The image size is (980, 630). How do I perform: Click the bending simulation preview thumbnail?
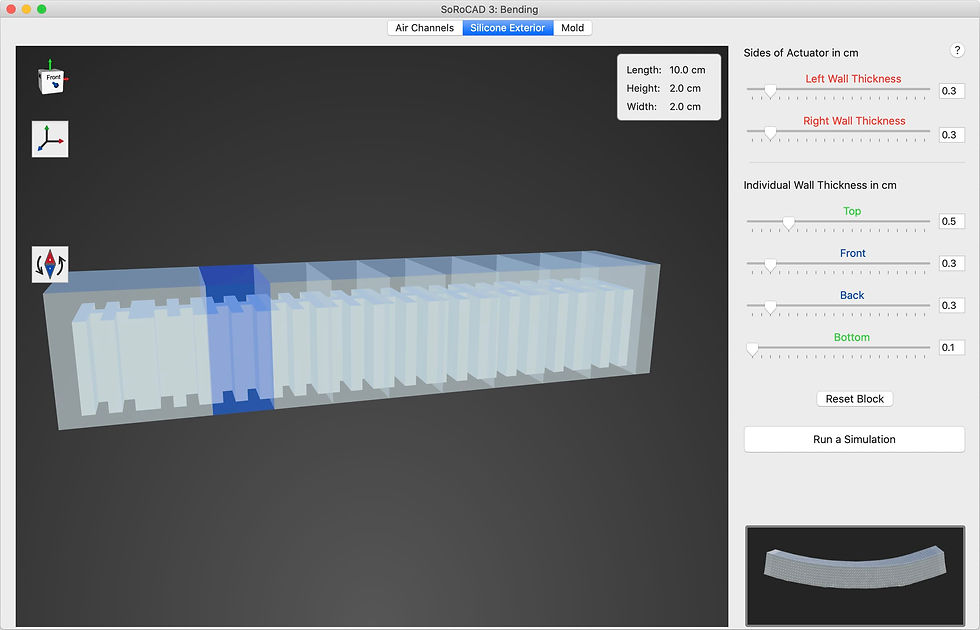click(854, 575)
